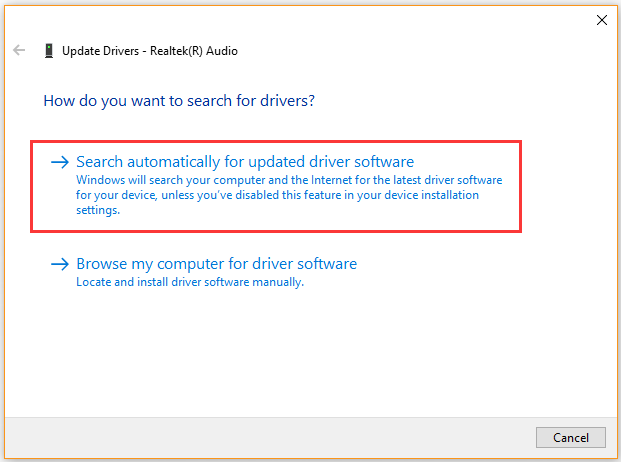This screenshot has height=462, width=621.
Task: Click the arrow icon beside Browse my computer
Action: 60,264
